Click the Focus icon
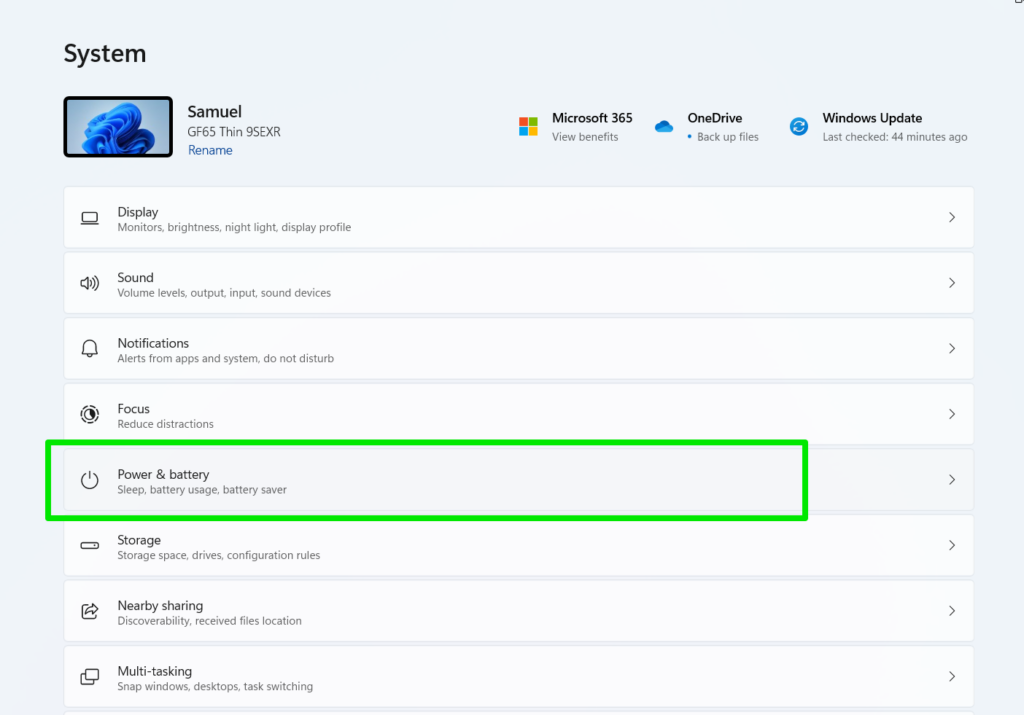 tap(89, 414)
